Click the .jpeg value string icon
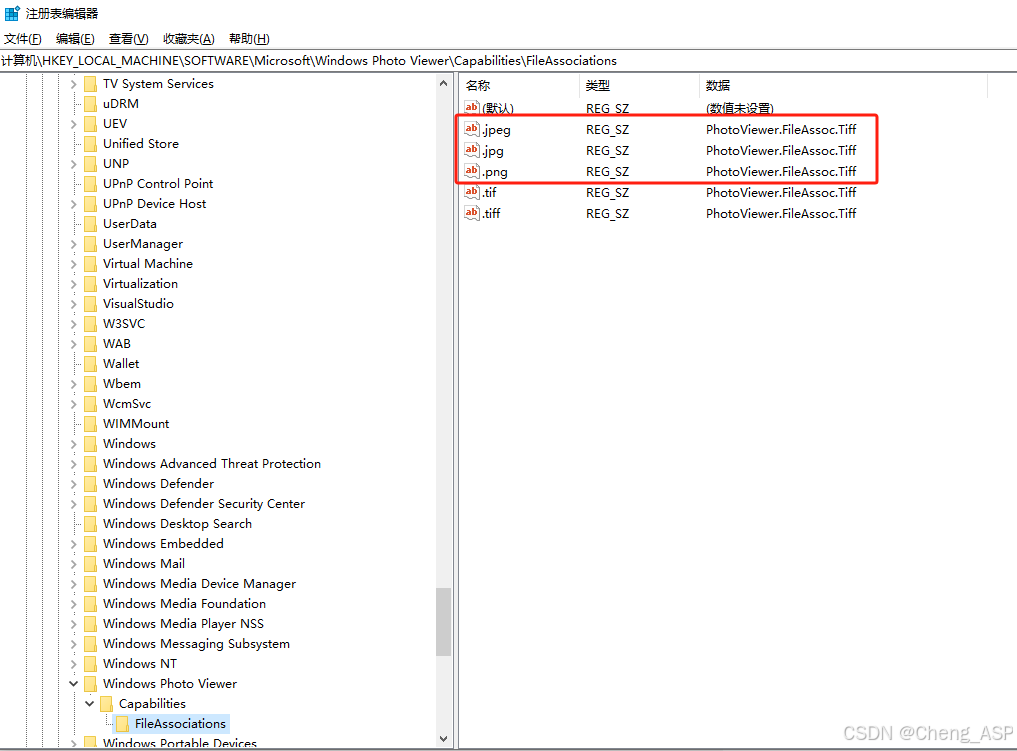 (472, 129)
